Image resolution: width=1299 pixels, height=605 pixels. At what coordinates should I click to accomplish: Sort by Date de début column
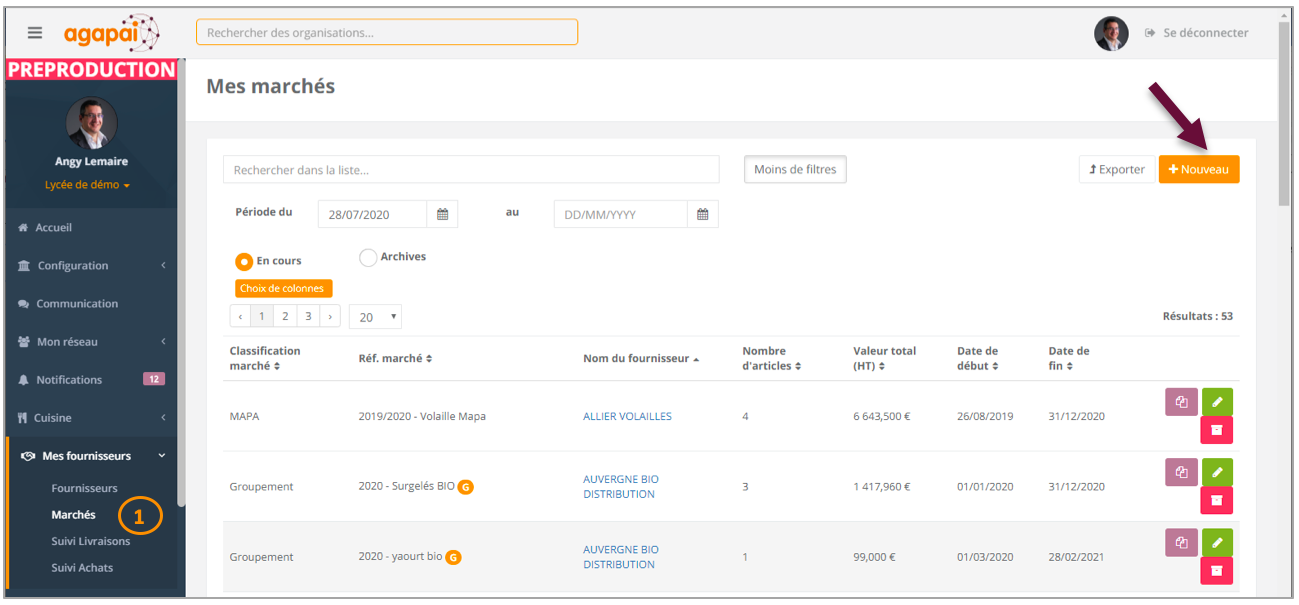979,359
